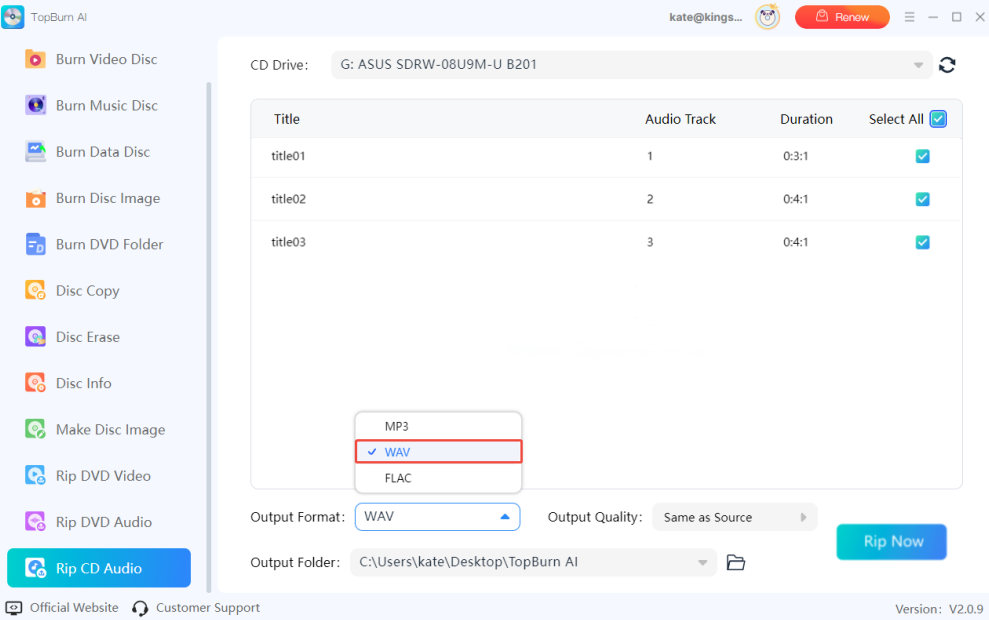Click the Disc Erase sidebar icon
This screenshot has width=989, height=620.
(x=36, y=337)
